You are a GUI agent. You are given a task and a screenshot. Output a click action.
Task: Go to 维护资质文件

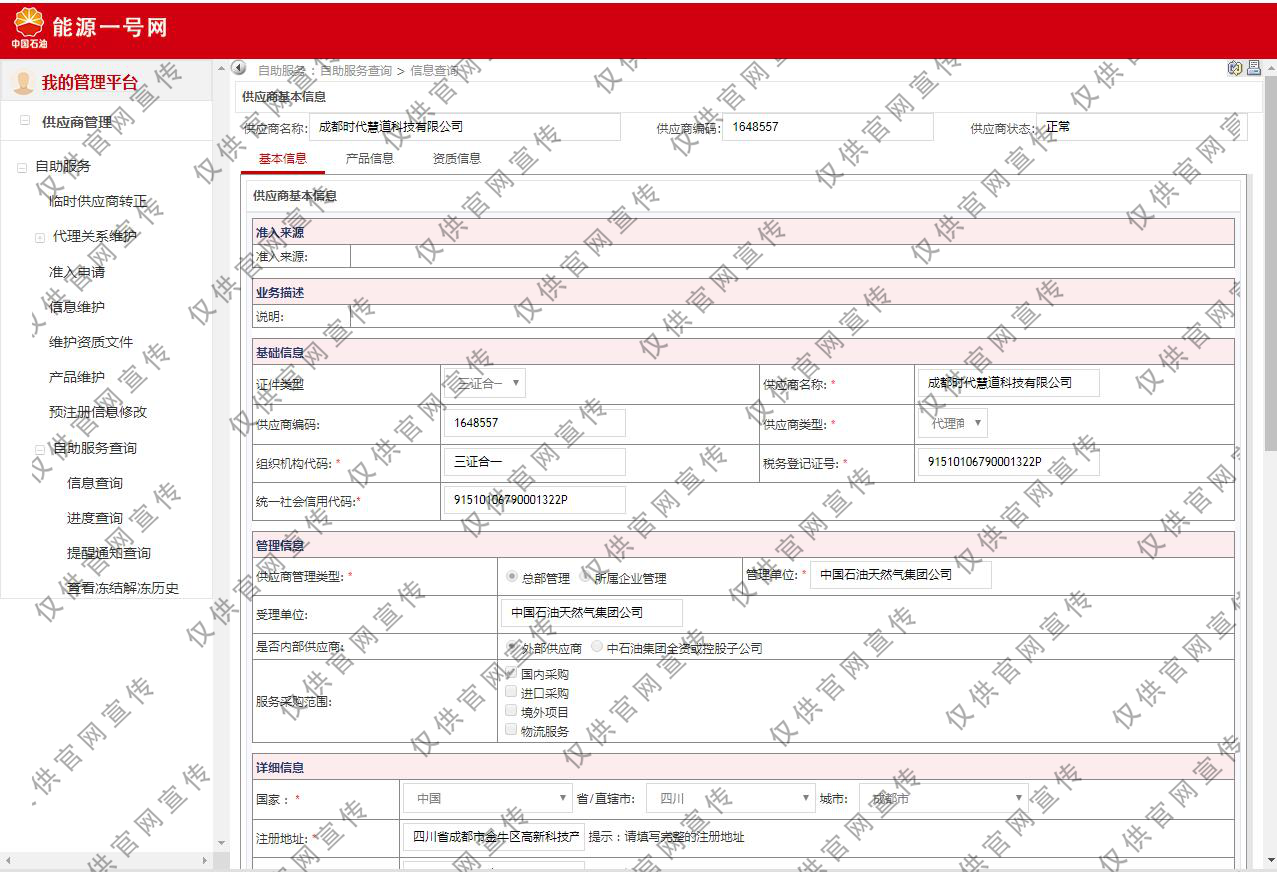91,342
